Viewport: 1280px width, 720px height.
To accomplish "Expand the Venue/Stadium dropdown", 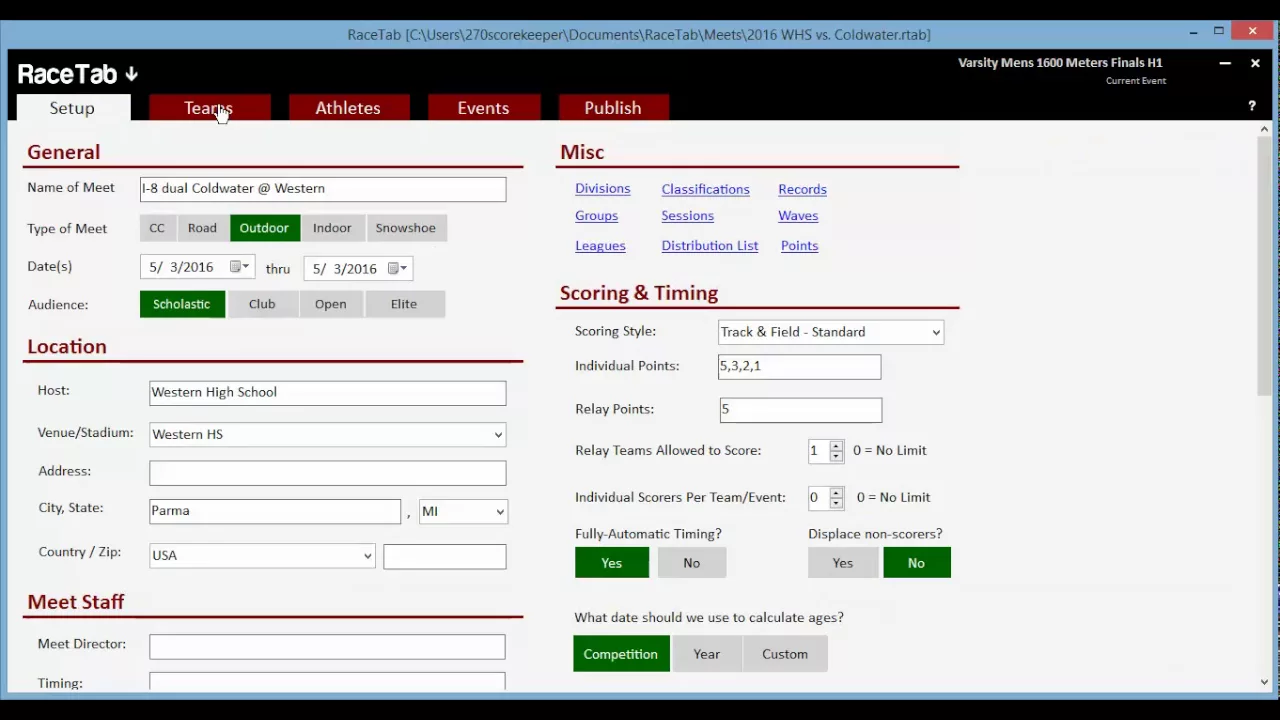I will point(498,435).
